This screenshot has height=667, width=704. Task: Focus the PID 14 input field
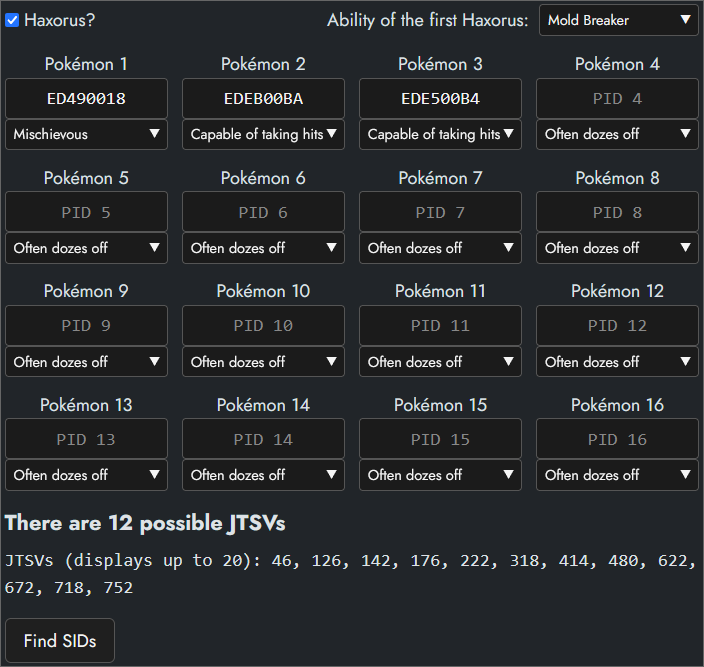point(263,439)
